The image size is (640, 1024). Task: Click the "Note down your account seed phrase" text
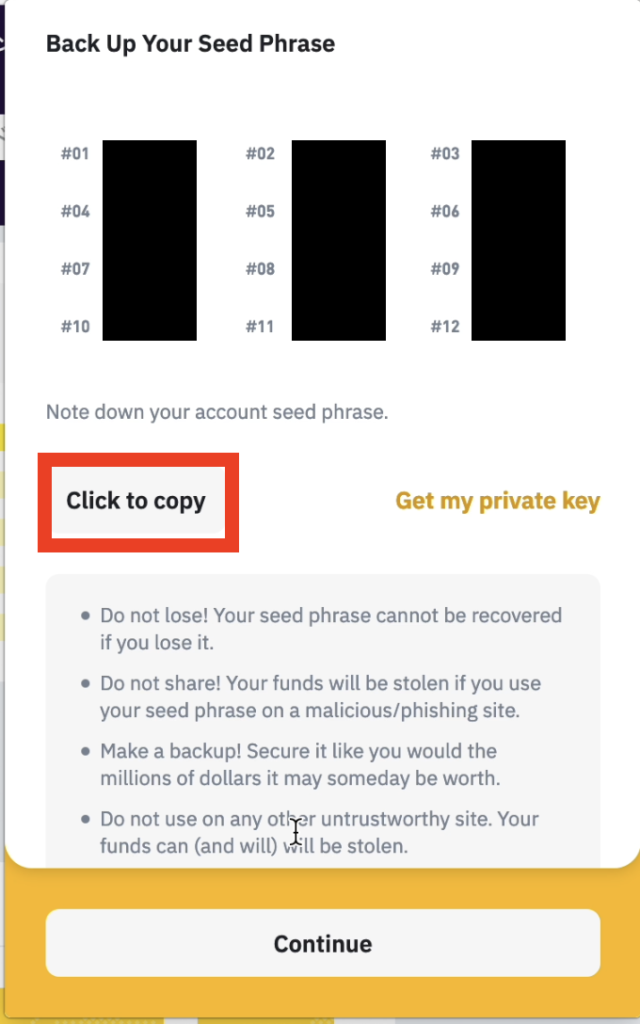(217, 413)
